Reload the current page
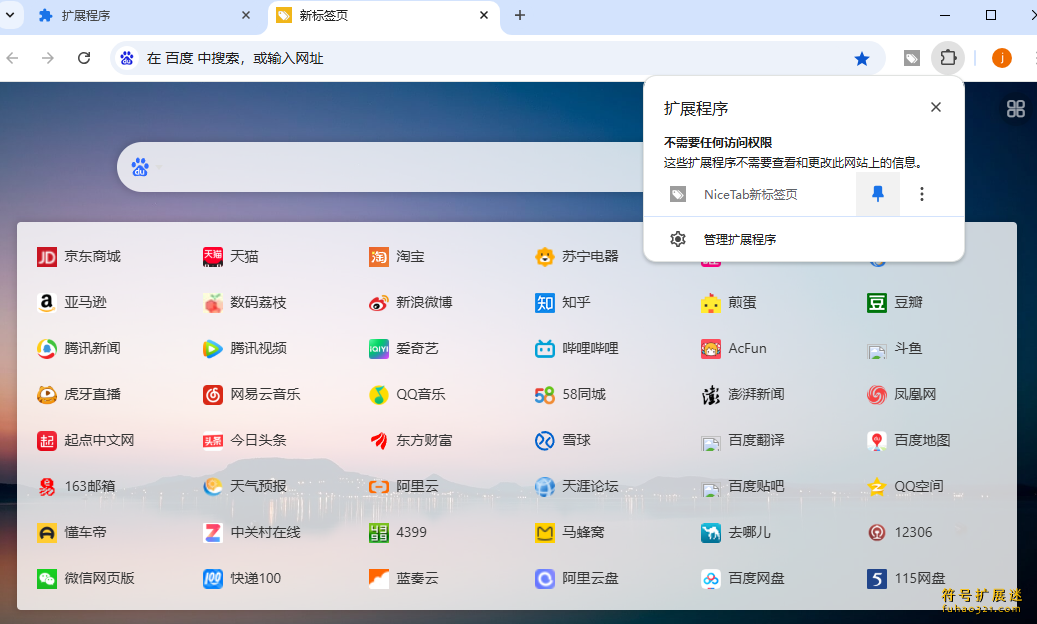The height and width of the screenshot is (624, 1037). pos(84,58)
